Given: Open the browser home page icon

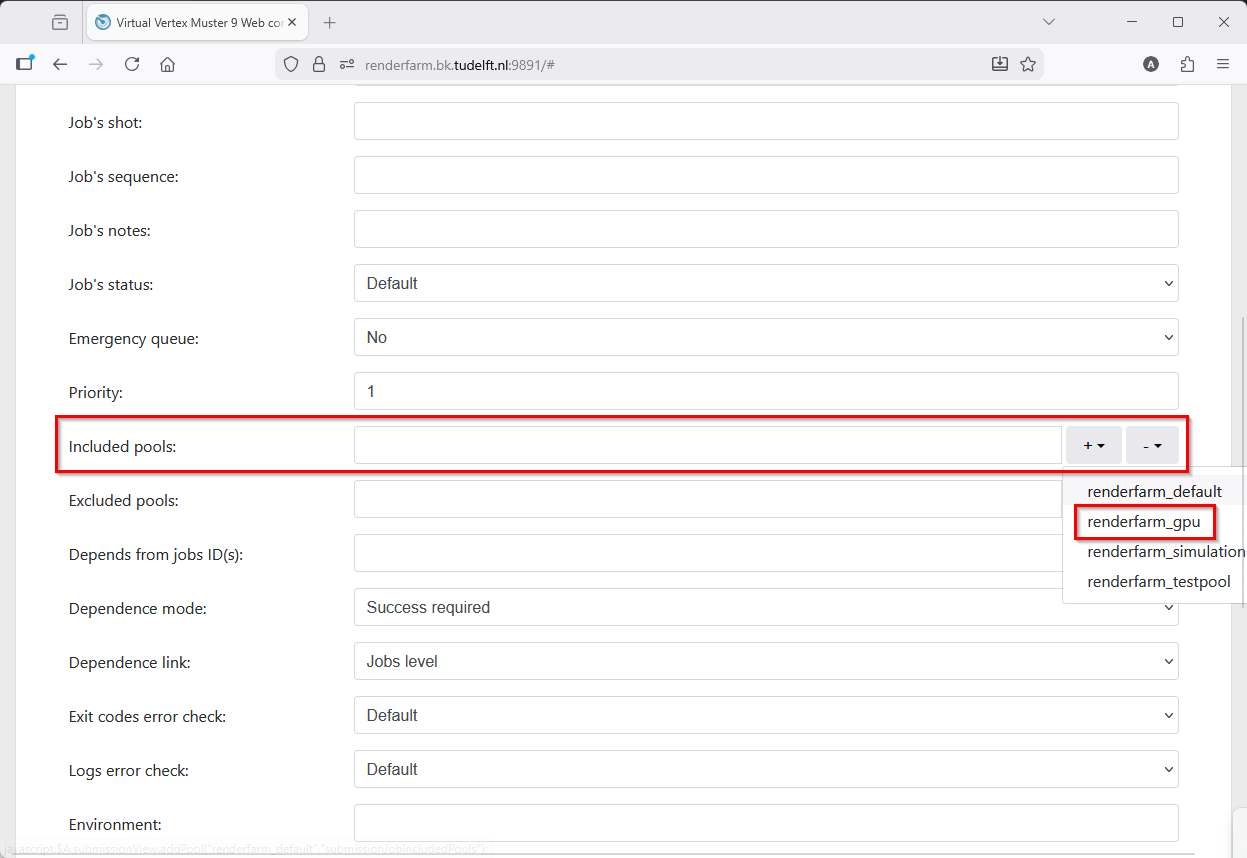Looking at the screenshot, I should coord(167,64).
